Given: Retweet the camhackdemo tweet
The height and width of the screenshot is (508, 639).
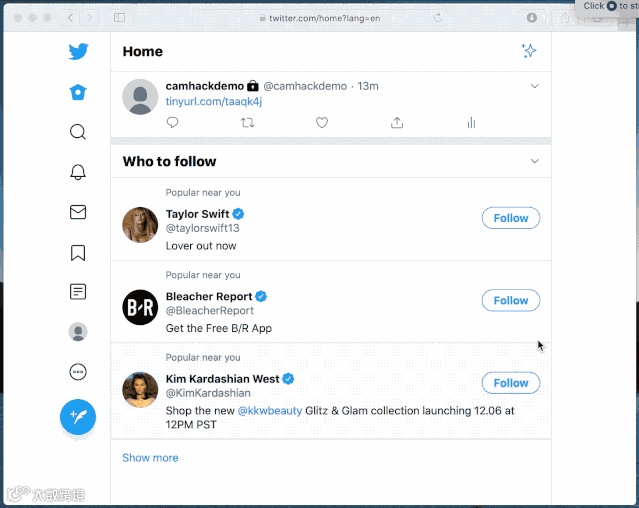Looking at the screenshot, I should 247,122.
